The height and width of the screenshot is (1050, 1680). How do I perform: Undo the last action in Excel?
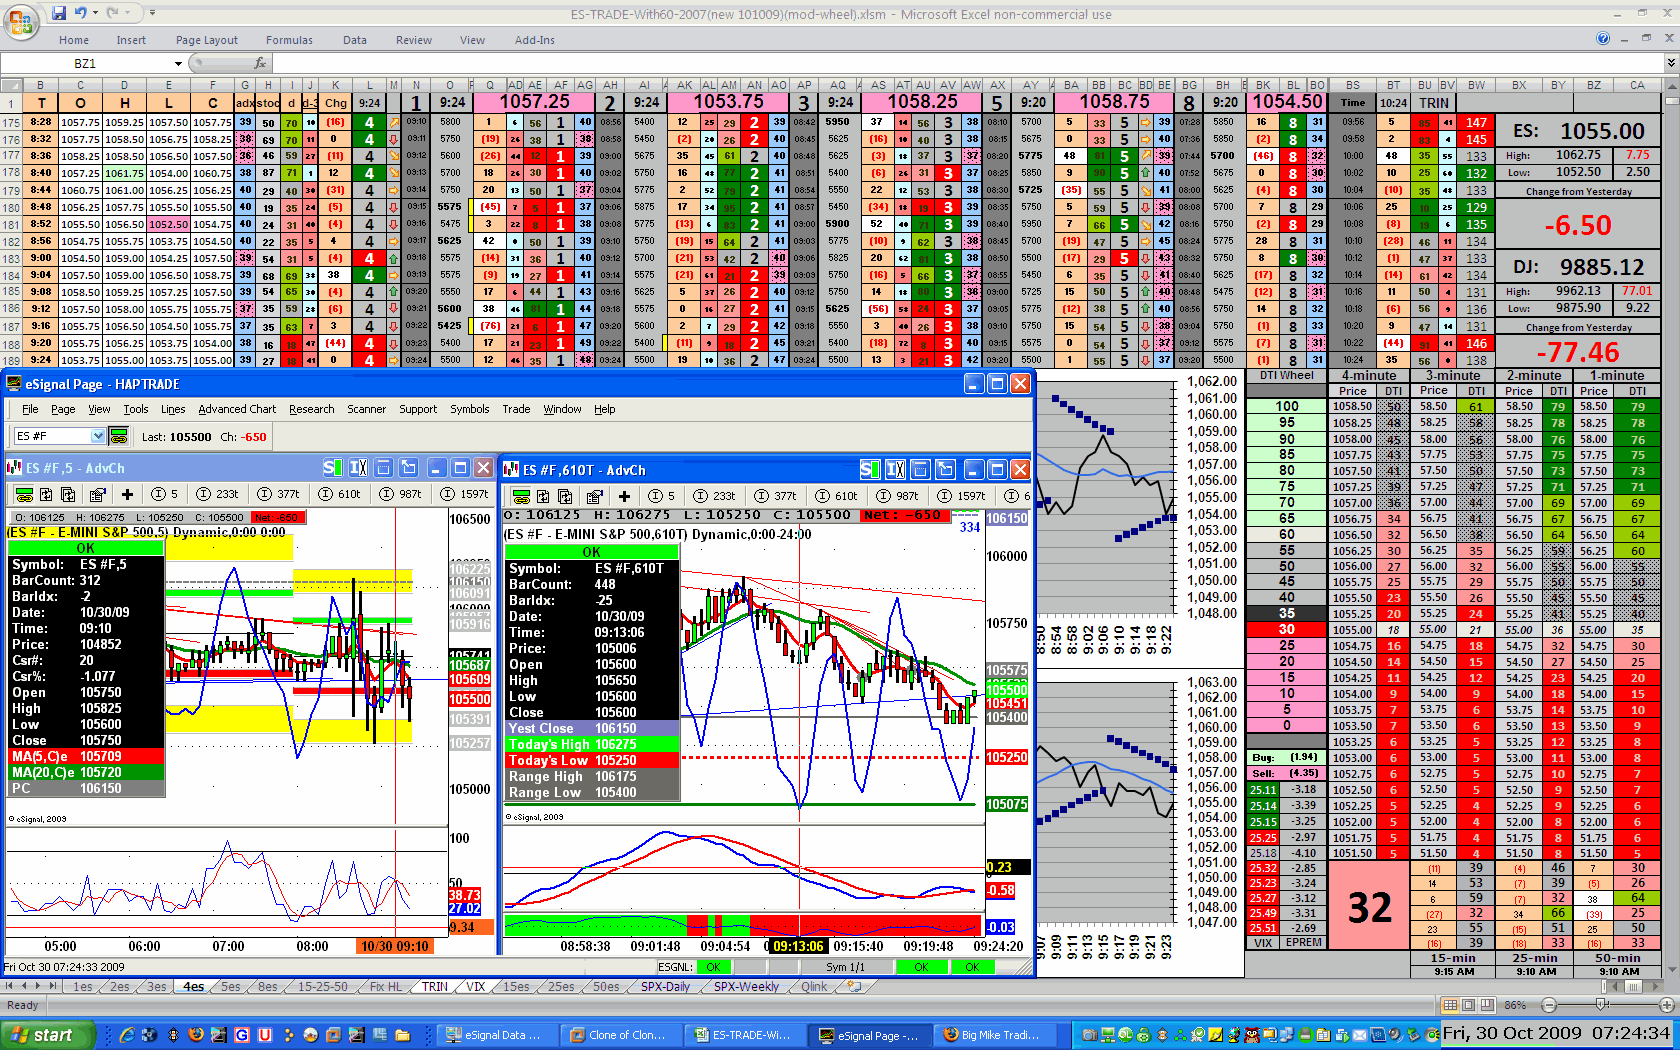(x=80, y=13)
